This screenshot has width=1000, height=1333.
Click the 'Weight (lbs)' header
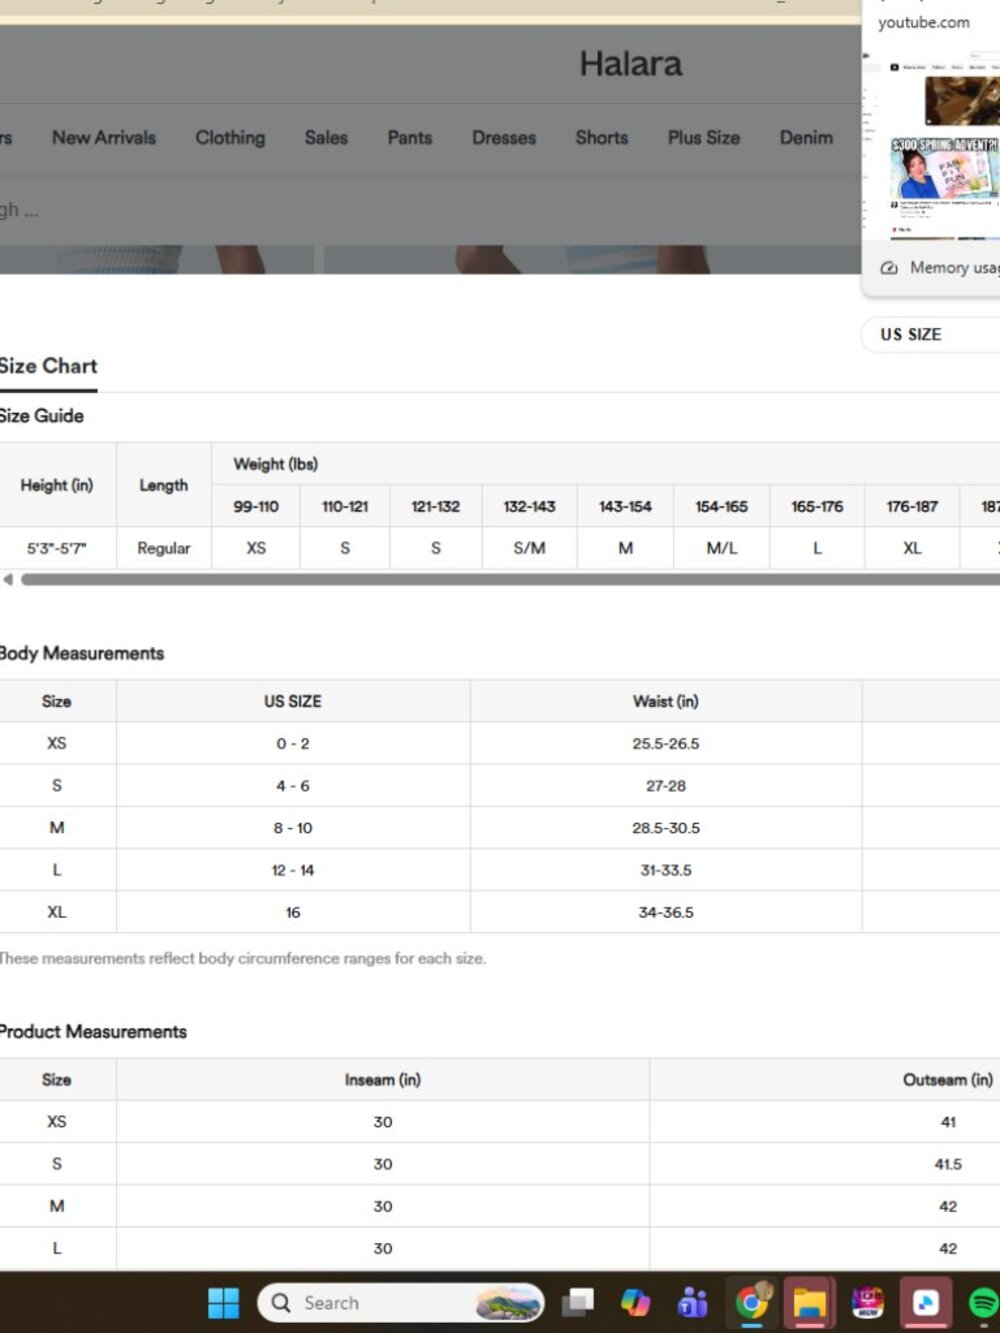point(276,464)
